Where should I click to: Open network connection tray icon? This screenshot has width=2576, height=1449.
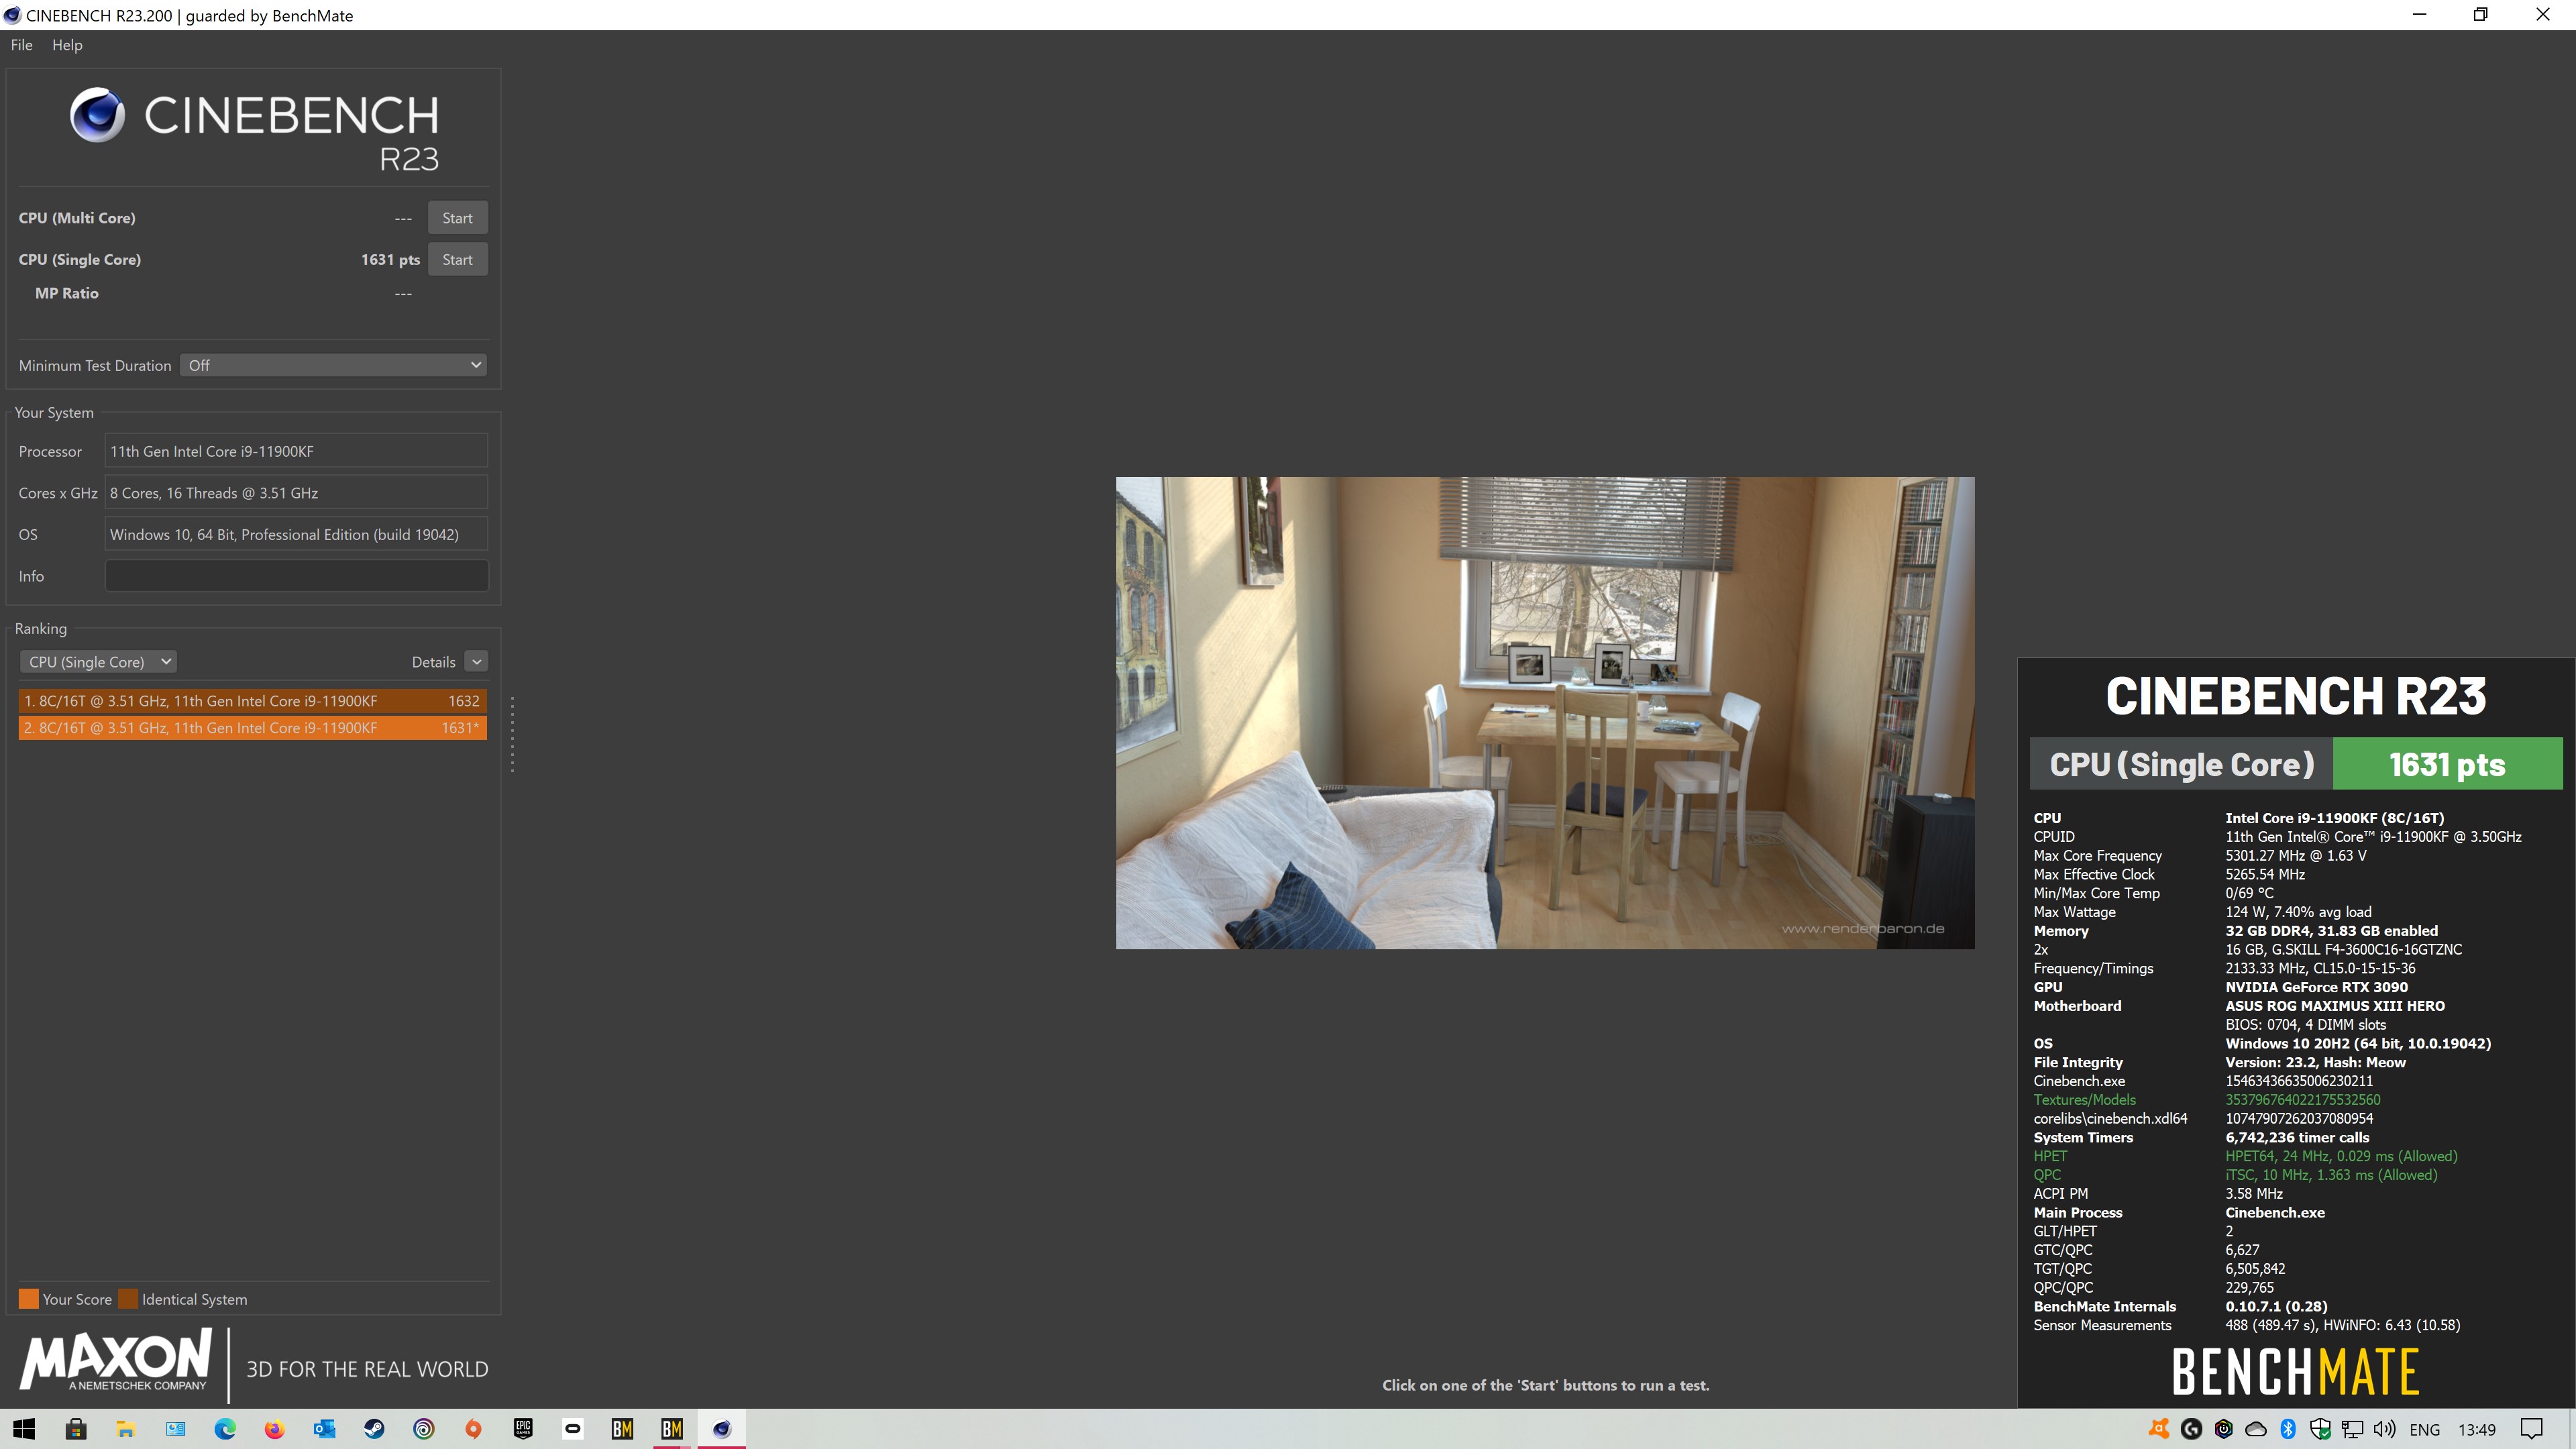point(2352,1429)
